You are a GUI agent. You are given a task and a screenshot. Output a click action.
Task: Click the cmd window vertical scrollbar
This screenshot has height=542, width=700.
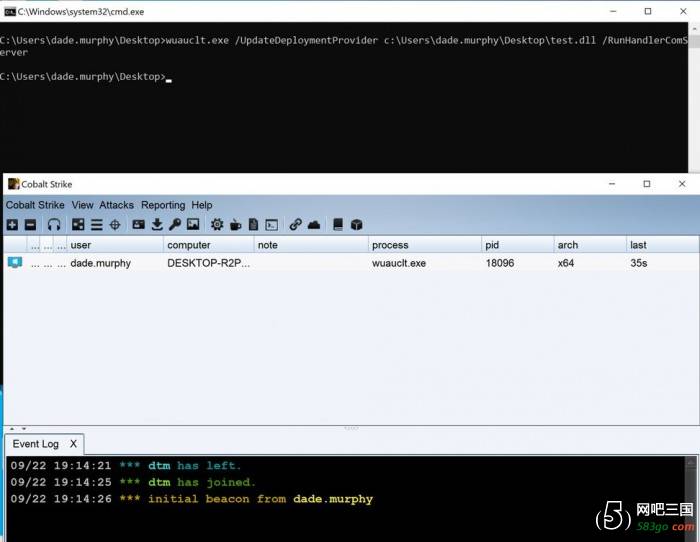[x=694, y=97]
